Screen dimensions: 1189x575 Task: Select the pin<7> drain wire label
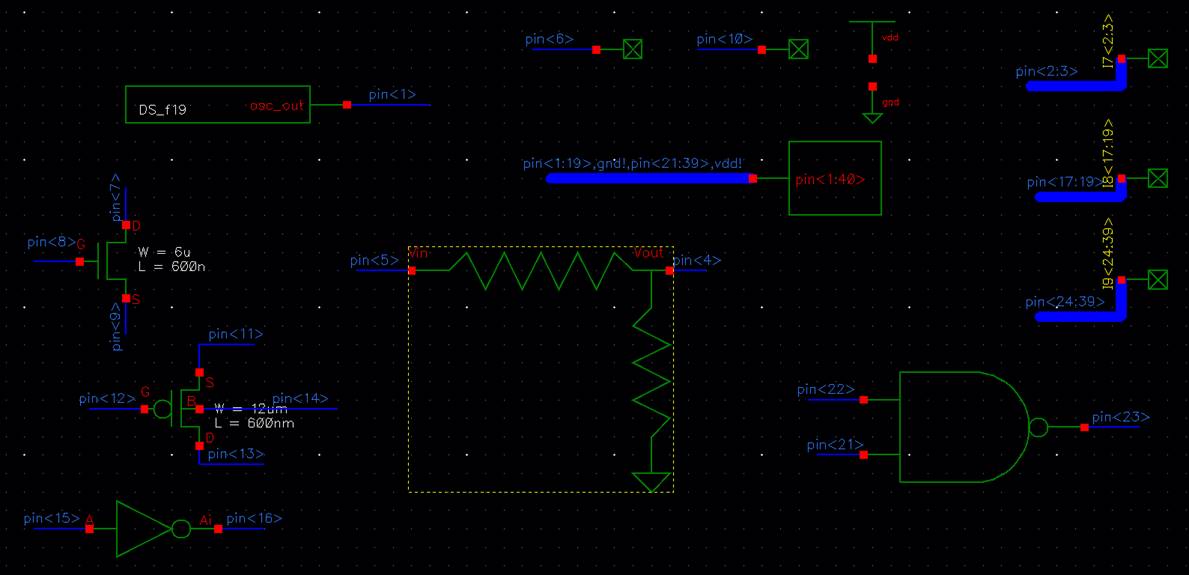click(116, 196)
